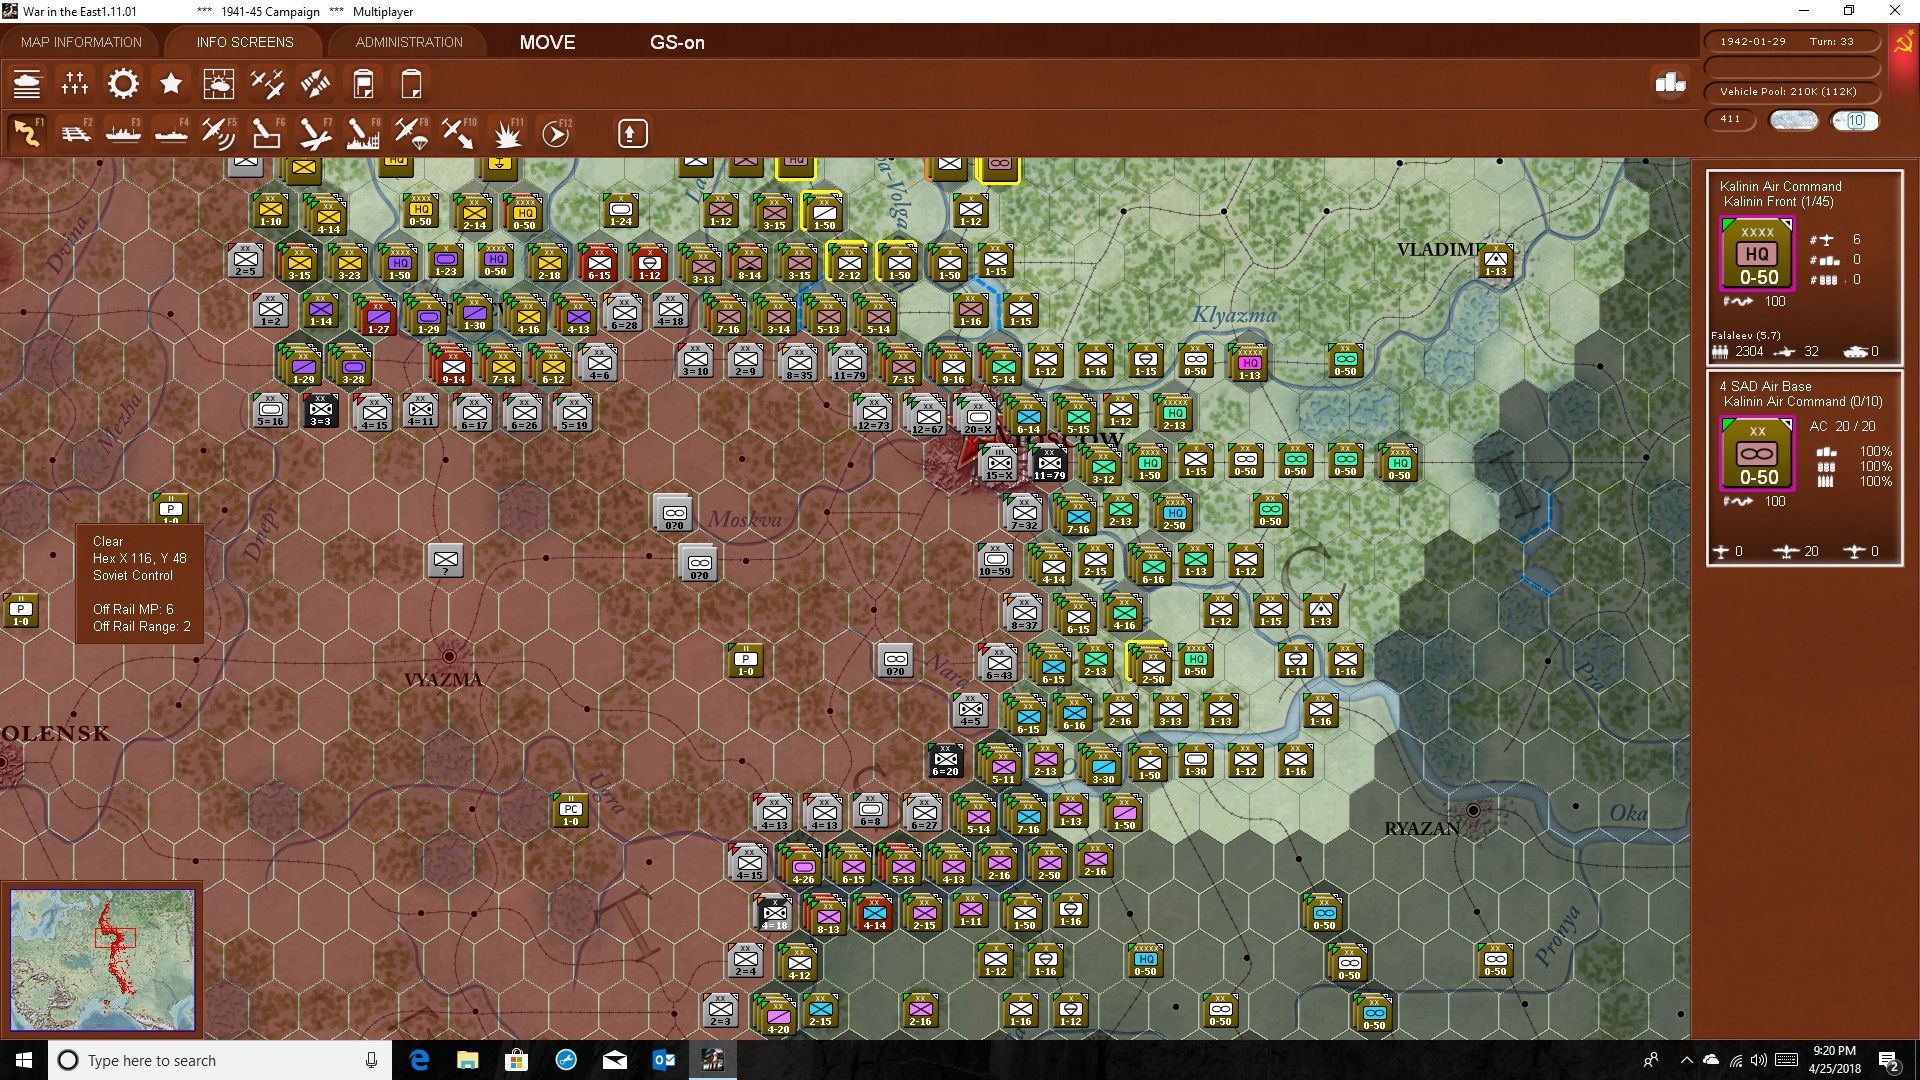Click leader name Falaleev (5.7)

1746,335
